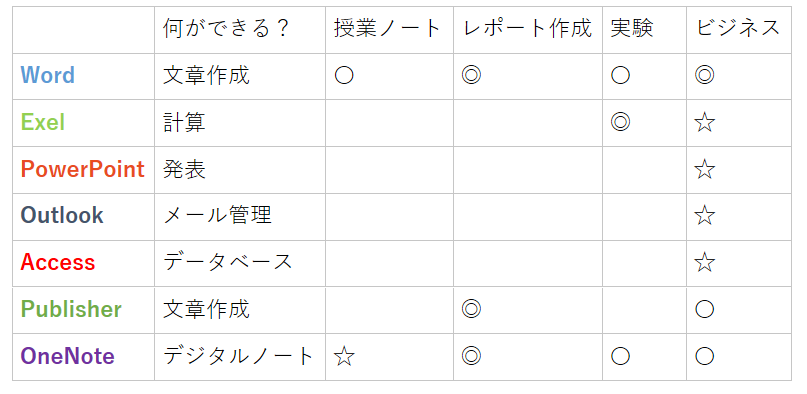The height and width of the screenshot is (394, 807).
Task: Click the 何ができる？ column header
Action: [227, 29]
